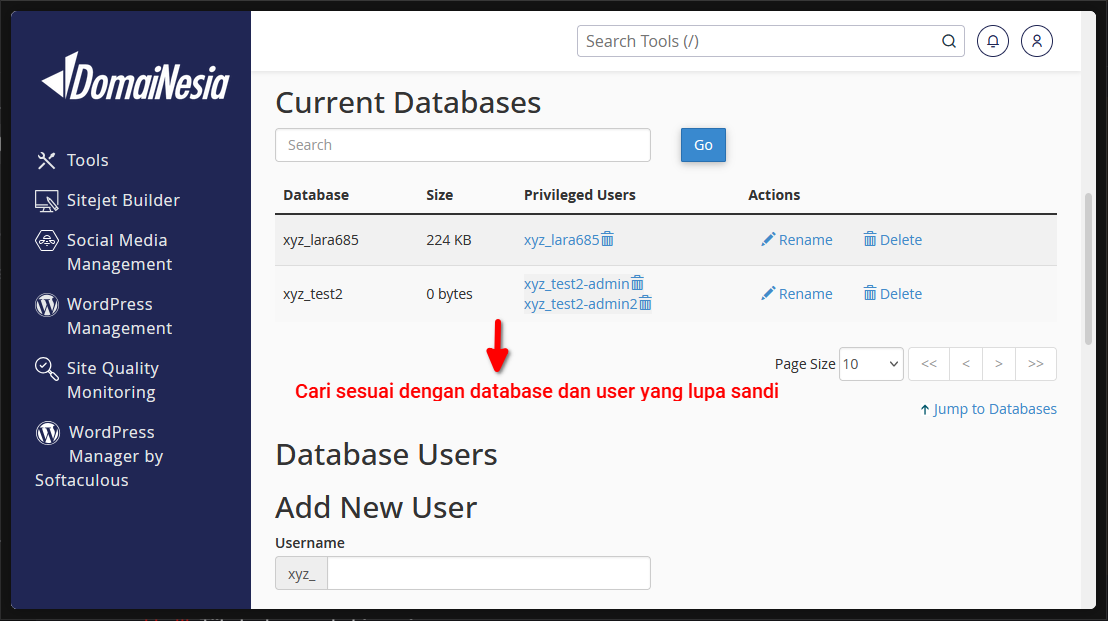Open the notifications bell icon
Viewport: 1108px width, 621px height.
(992, 40)
